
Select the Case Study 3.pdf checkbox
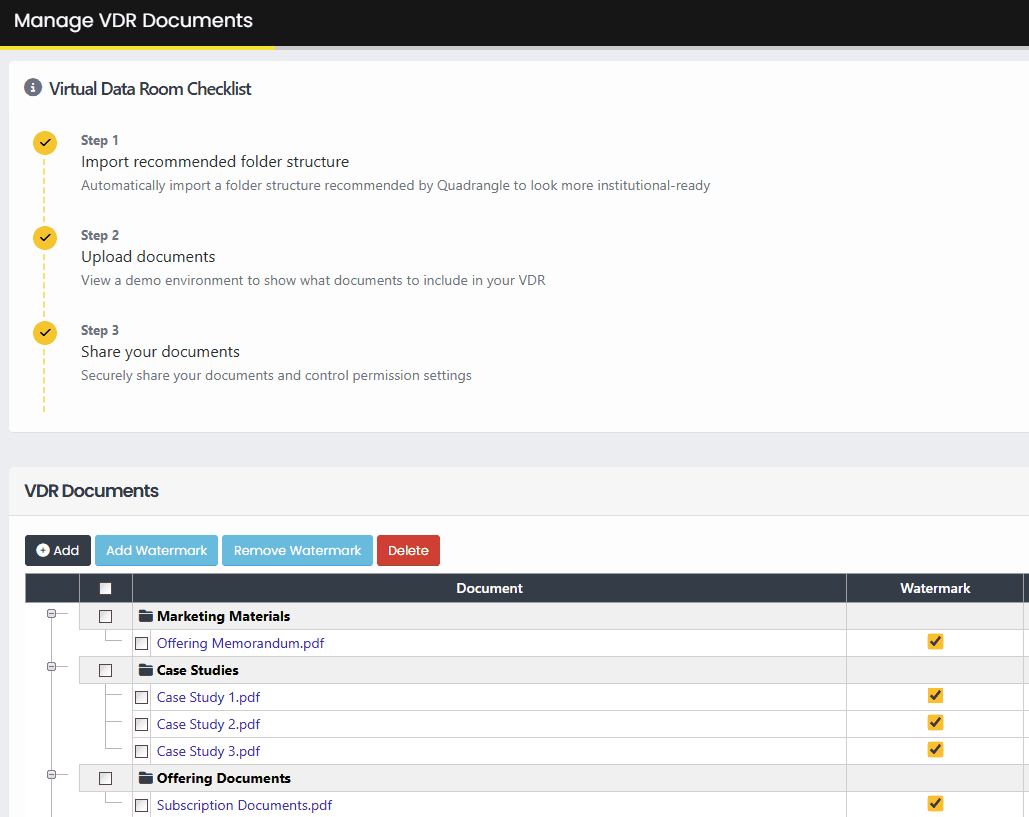[141, 751]
